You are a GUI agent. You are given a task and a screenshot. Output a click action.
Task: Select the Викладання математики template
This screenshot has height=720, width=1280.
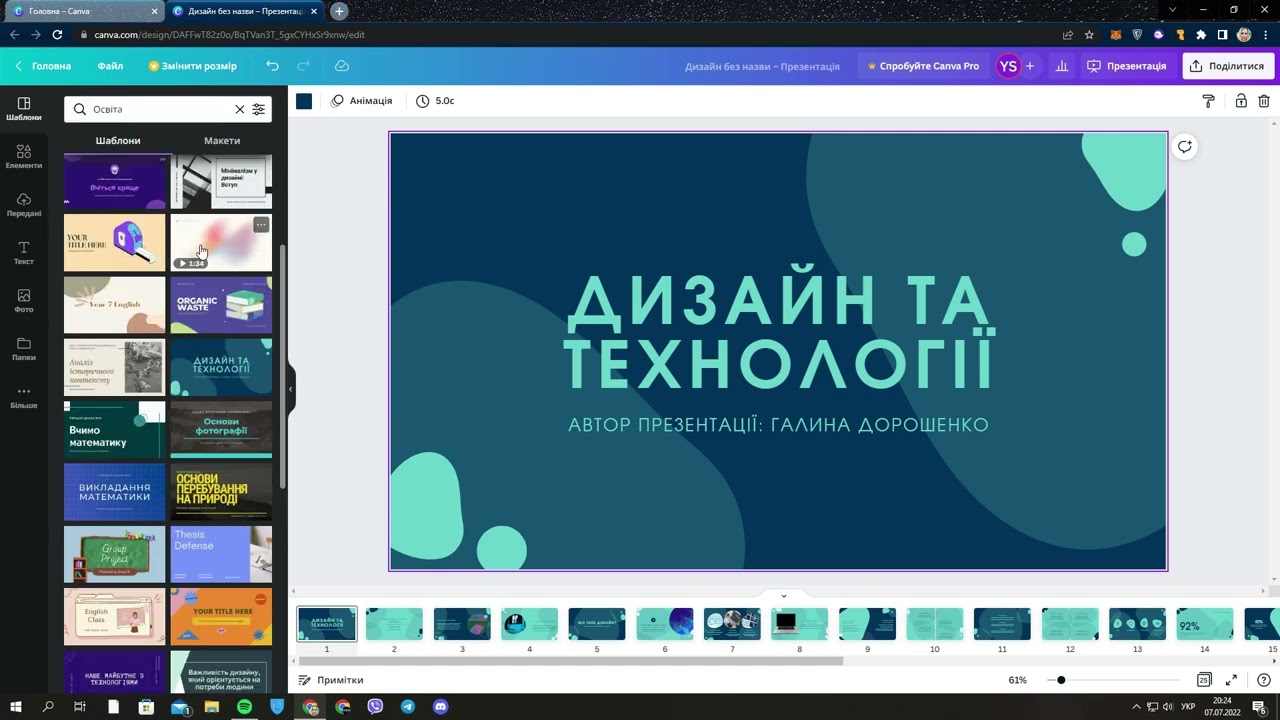(x=114, y=492)
